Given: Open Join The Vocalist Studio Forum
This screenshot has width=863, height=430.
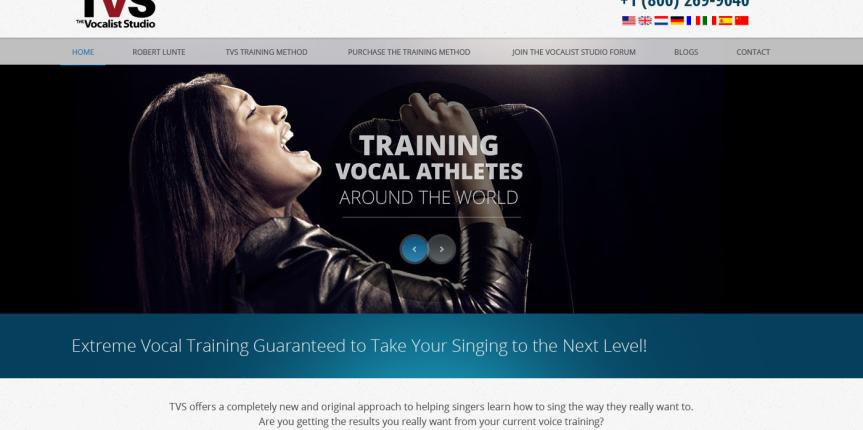Looking at the screenshot, I should coord(573,52).
